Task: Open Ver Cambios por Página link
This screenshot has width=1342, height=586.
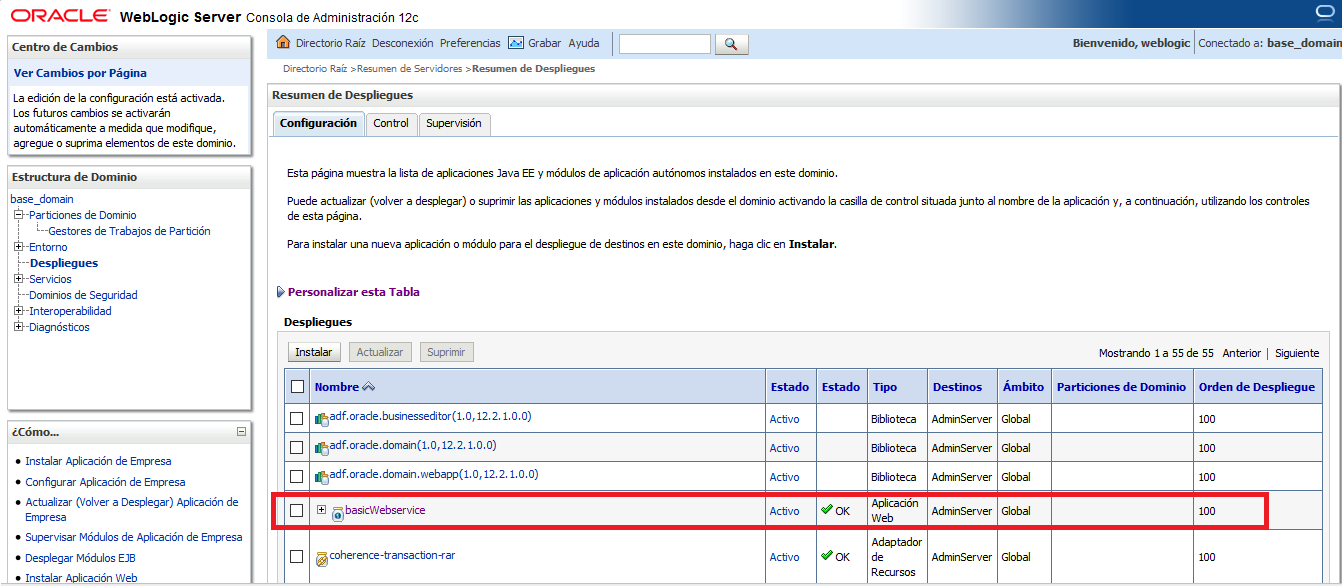Action: coord(80,73)
